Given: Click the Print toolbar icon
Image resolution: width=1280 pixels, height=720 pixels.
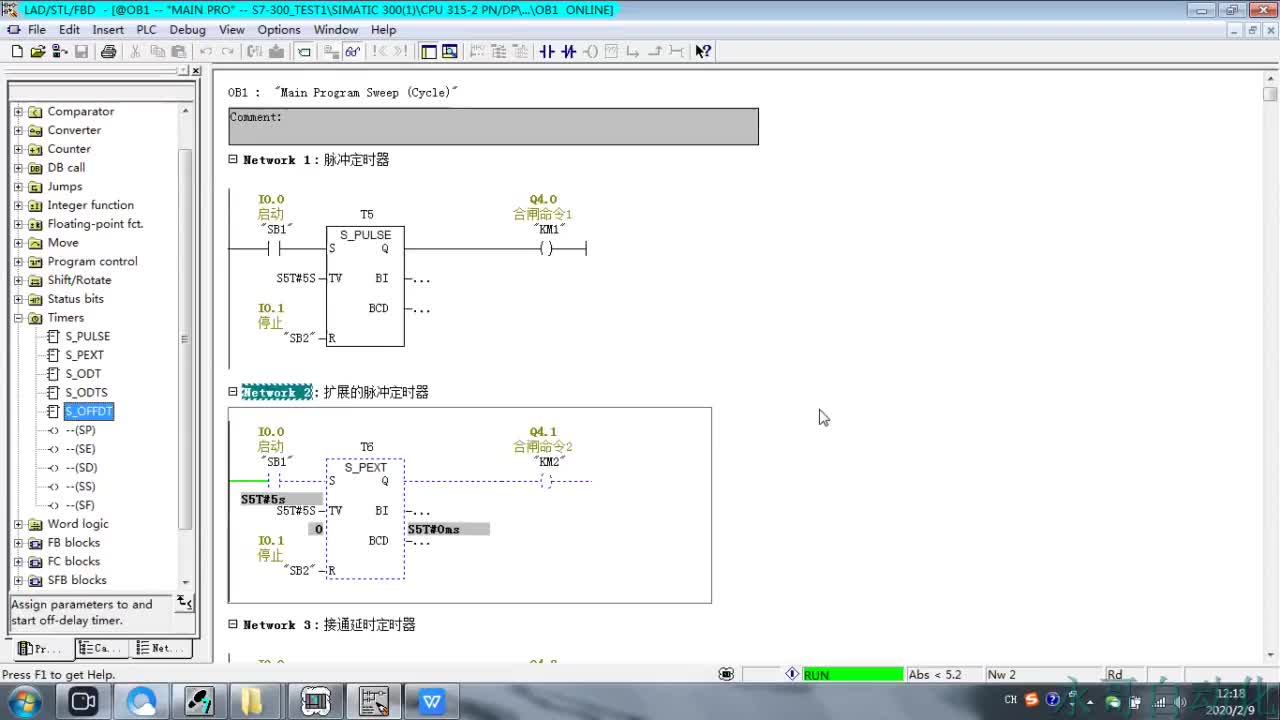Looking at the screenshot, I should point(108,51).
